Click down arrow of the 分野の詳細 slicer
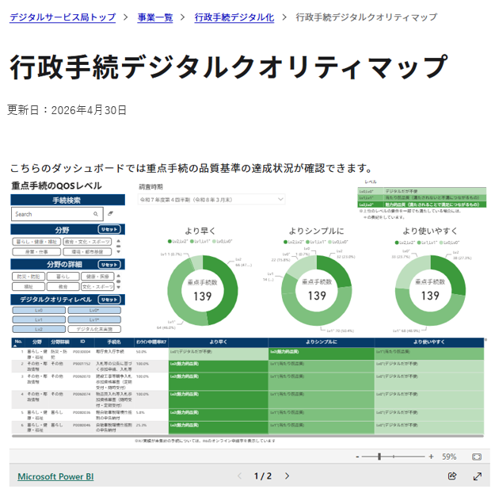Screen dimensions: 495x489 tap(118, 287)
